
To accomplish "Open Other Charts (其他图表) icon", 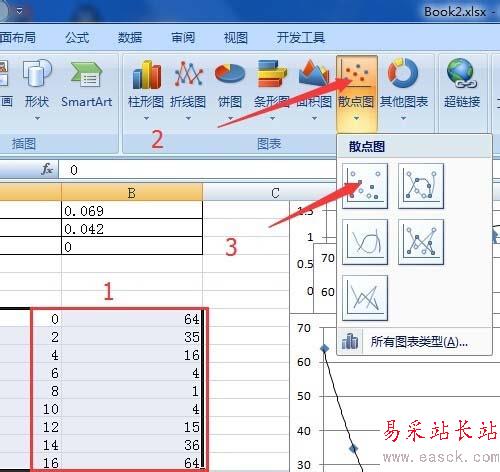I will tap(403, 73).
